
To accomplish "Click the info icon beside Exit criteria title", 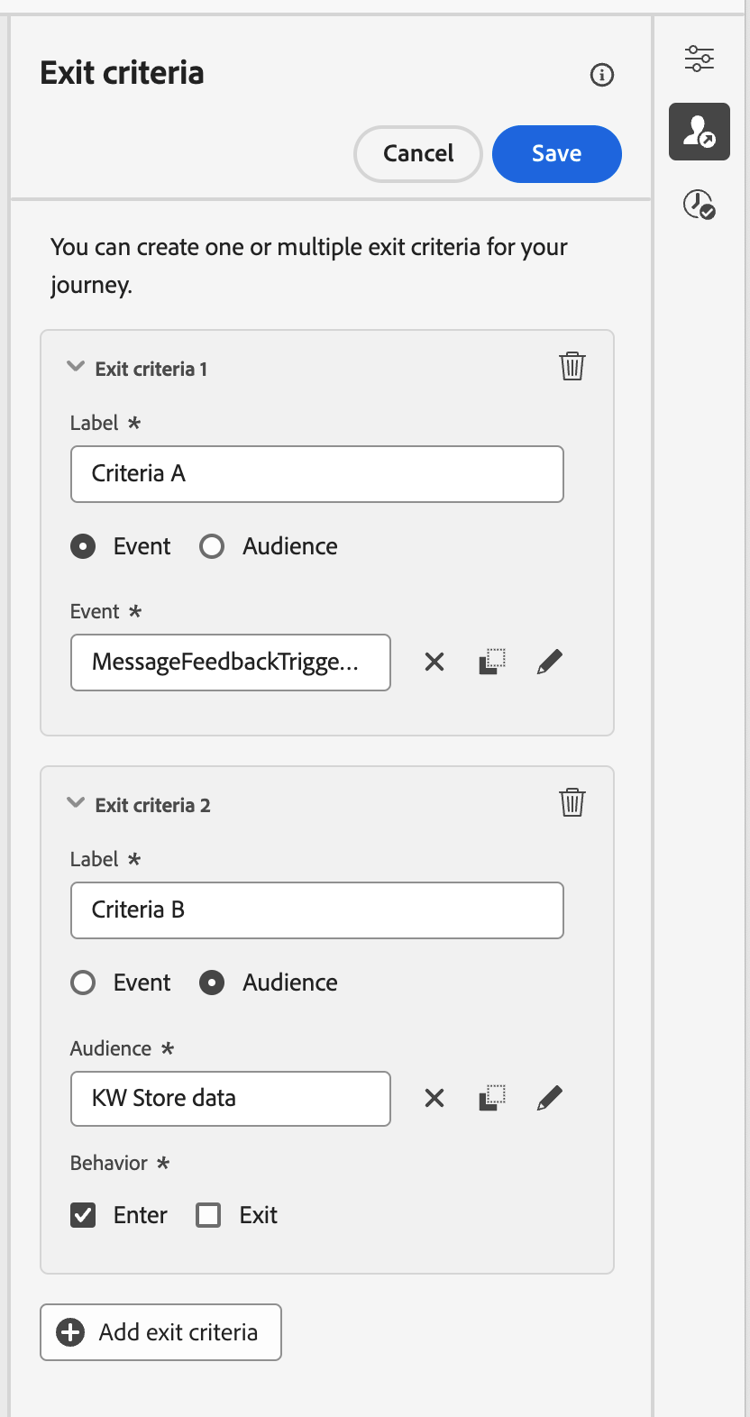I will [x=602, y=75].
